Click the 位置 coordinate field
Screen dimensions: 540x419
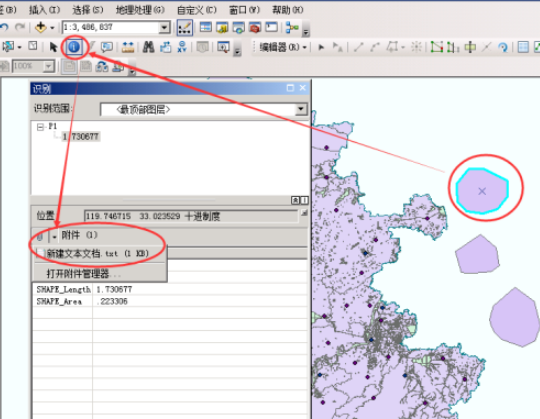(x=191, y=216)
